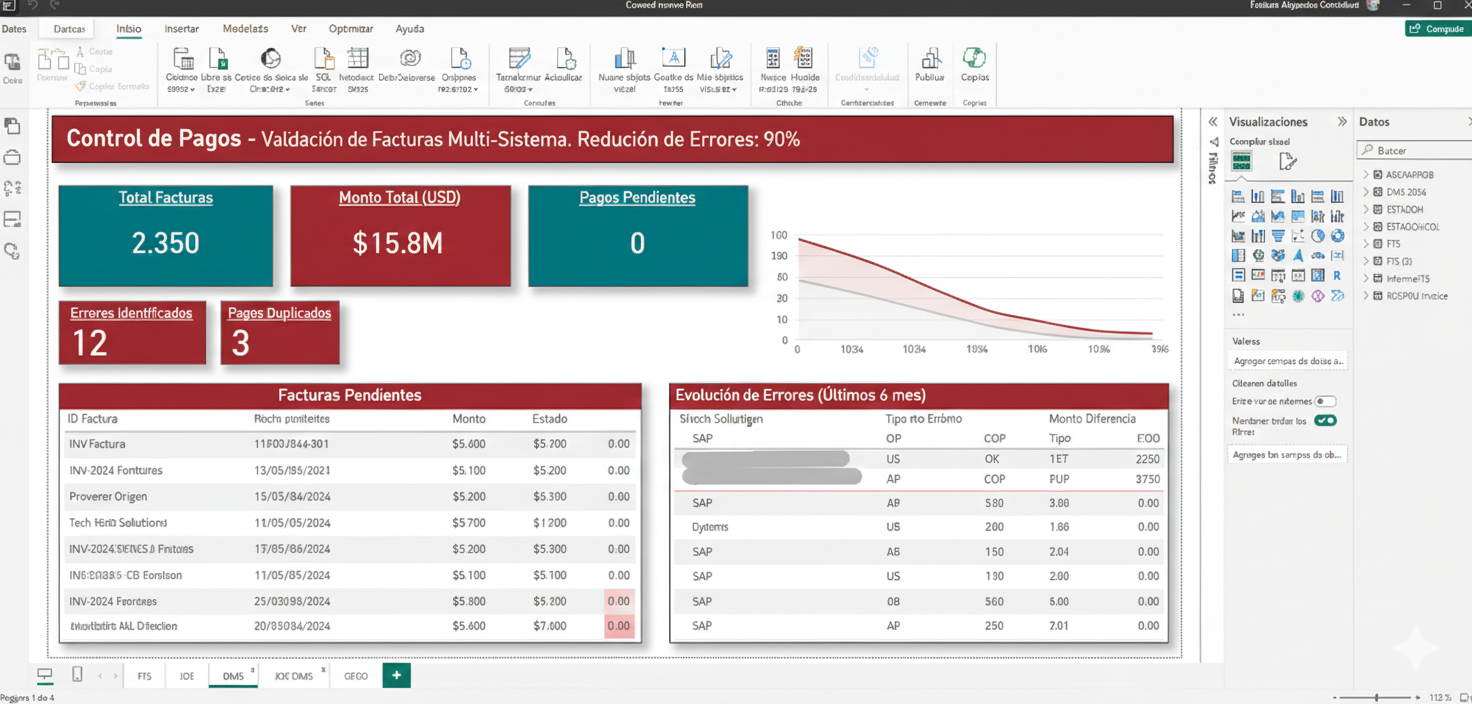Enable the first off toggle under drill-through
Screen dimensions: 1472x704
(1325, 401)
